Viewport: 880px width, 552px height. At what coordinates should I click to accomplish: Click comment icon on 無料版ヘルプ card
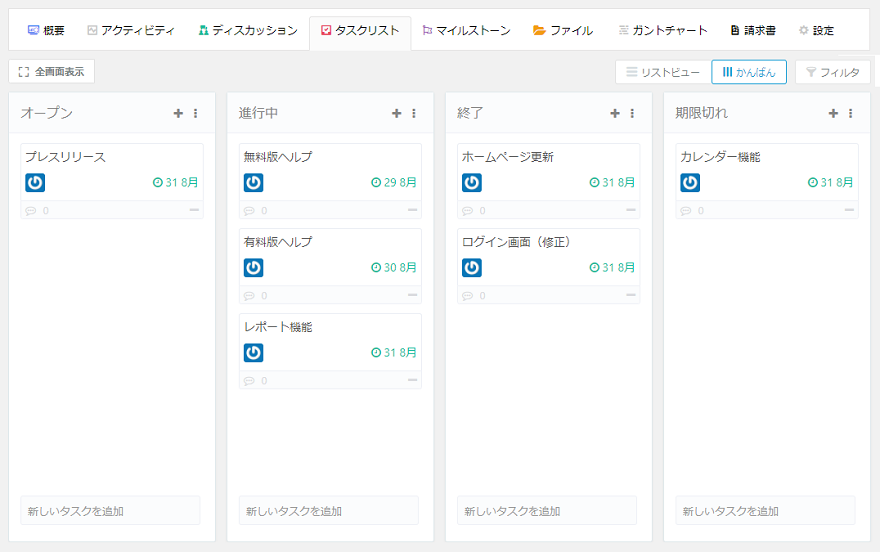tap(249, 211)
